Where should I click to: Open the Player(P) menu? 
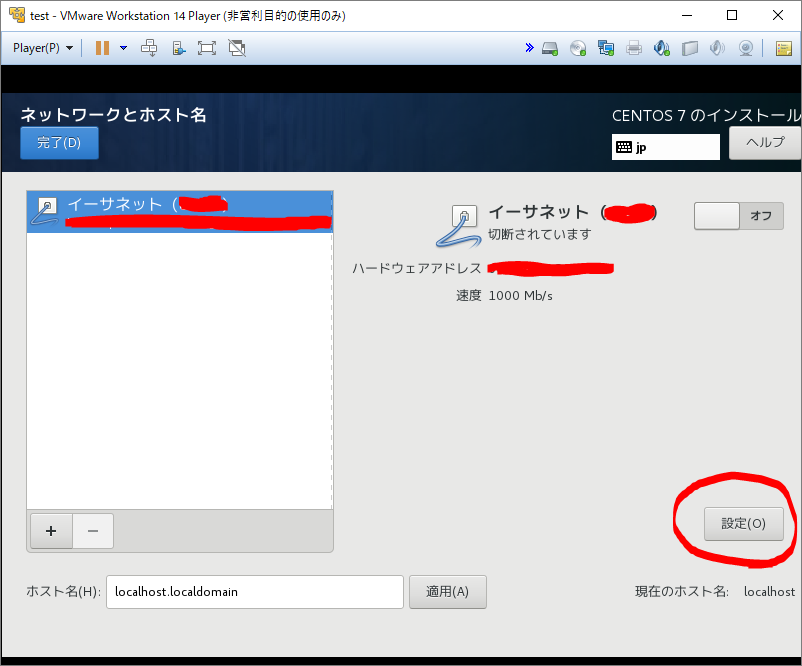click(x=43, y=48)
